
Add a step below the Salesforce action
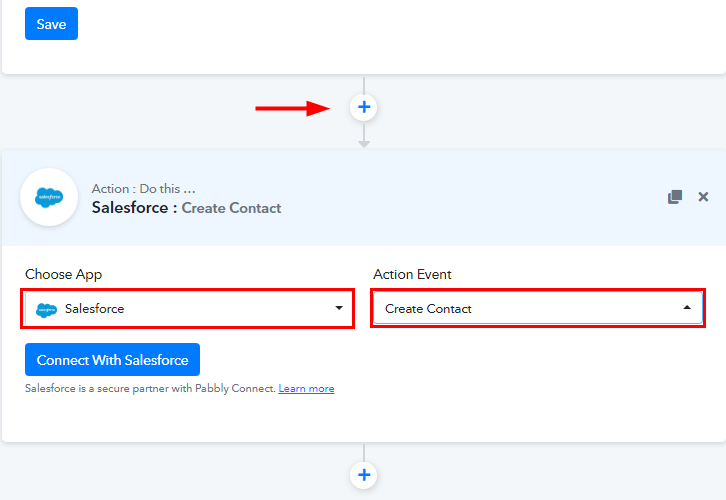pos(364,475)
